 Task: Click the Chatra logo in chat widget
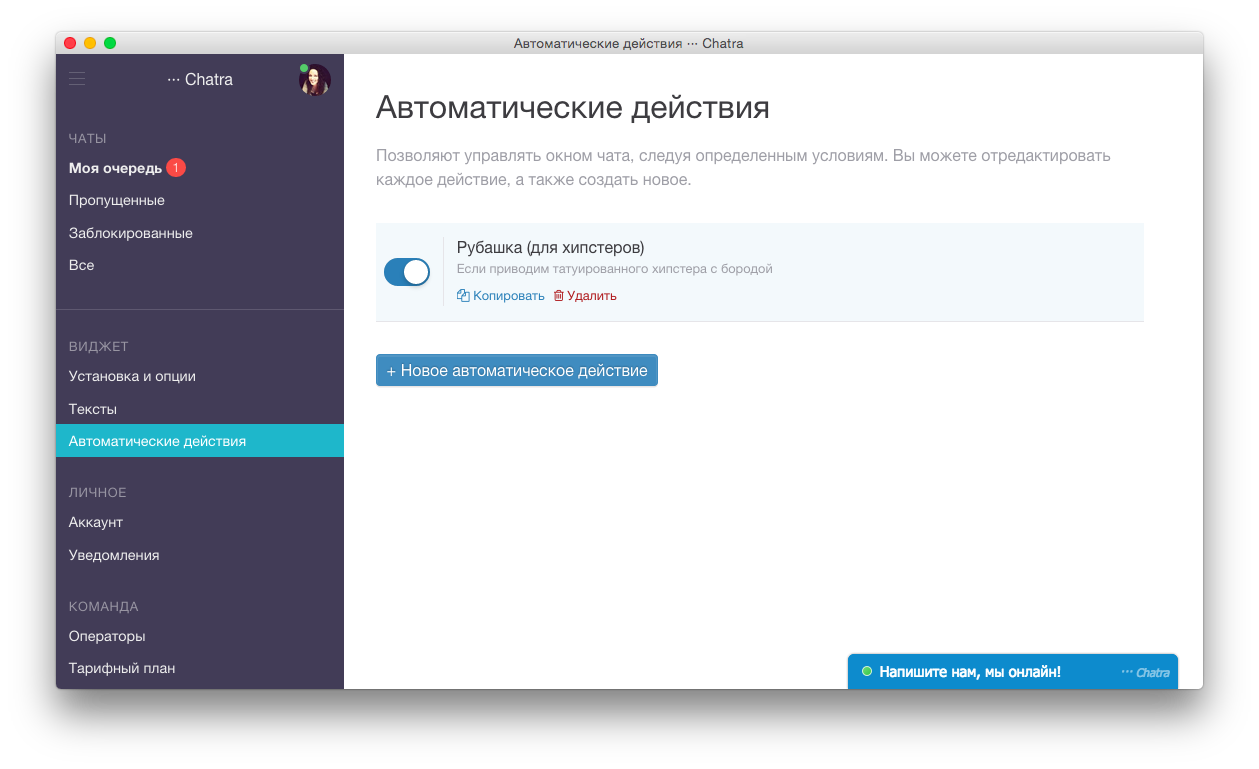[1145, 673]
